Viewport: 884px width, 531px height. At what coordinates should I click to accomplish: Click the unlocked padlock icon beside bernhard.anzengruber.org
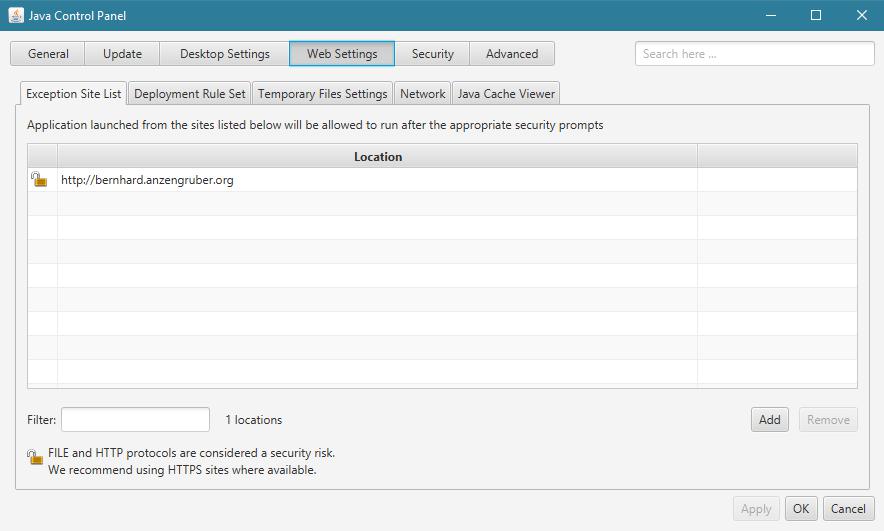pos(39,180)
